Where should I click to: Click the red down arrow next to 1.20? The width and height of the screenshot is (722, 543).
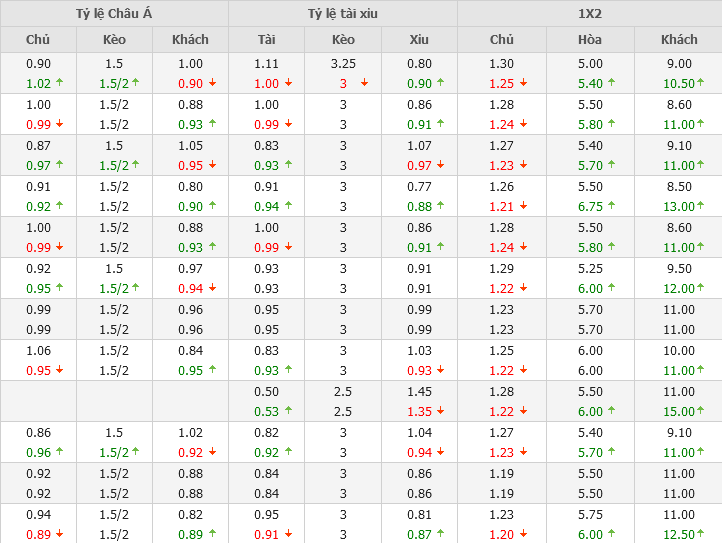tap(524, 535)
